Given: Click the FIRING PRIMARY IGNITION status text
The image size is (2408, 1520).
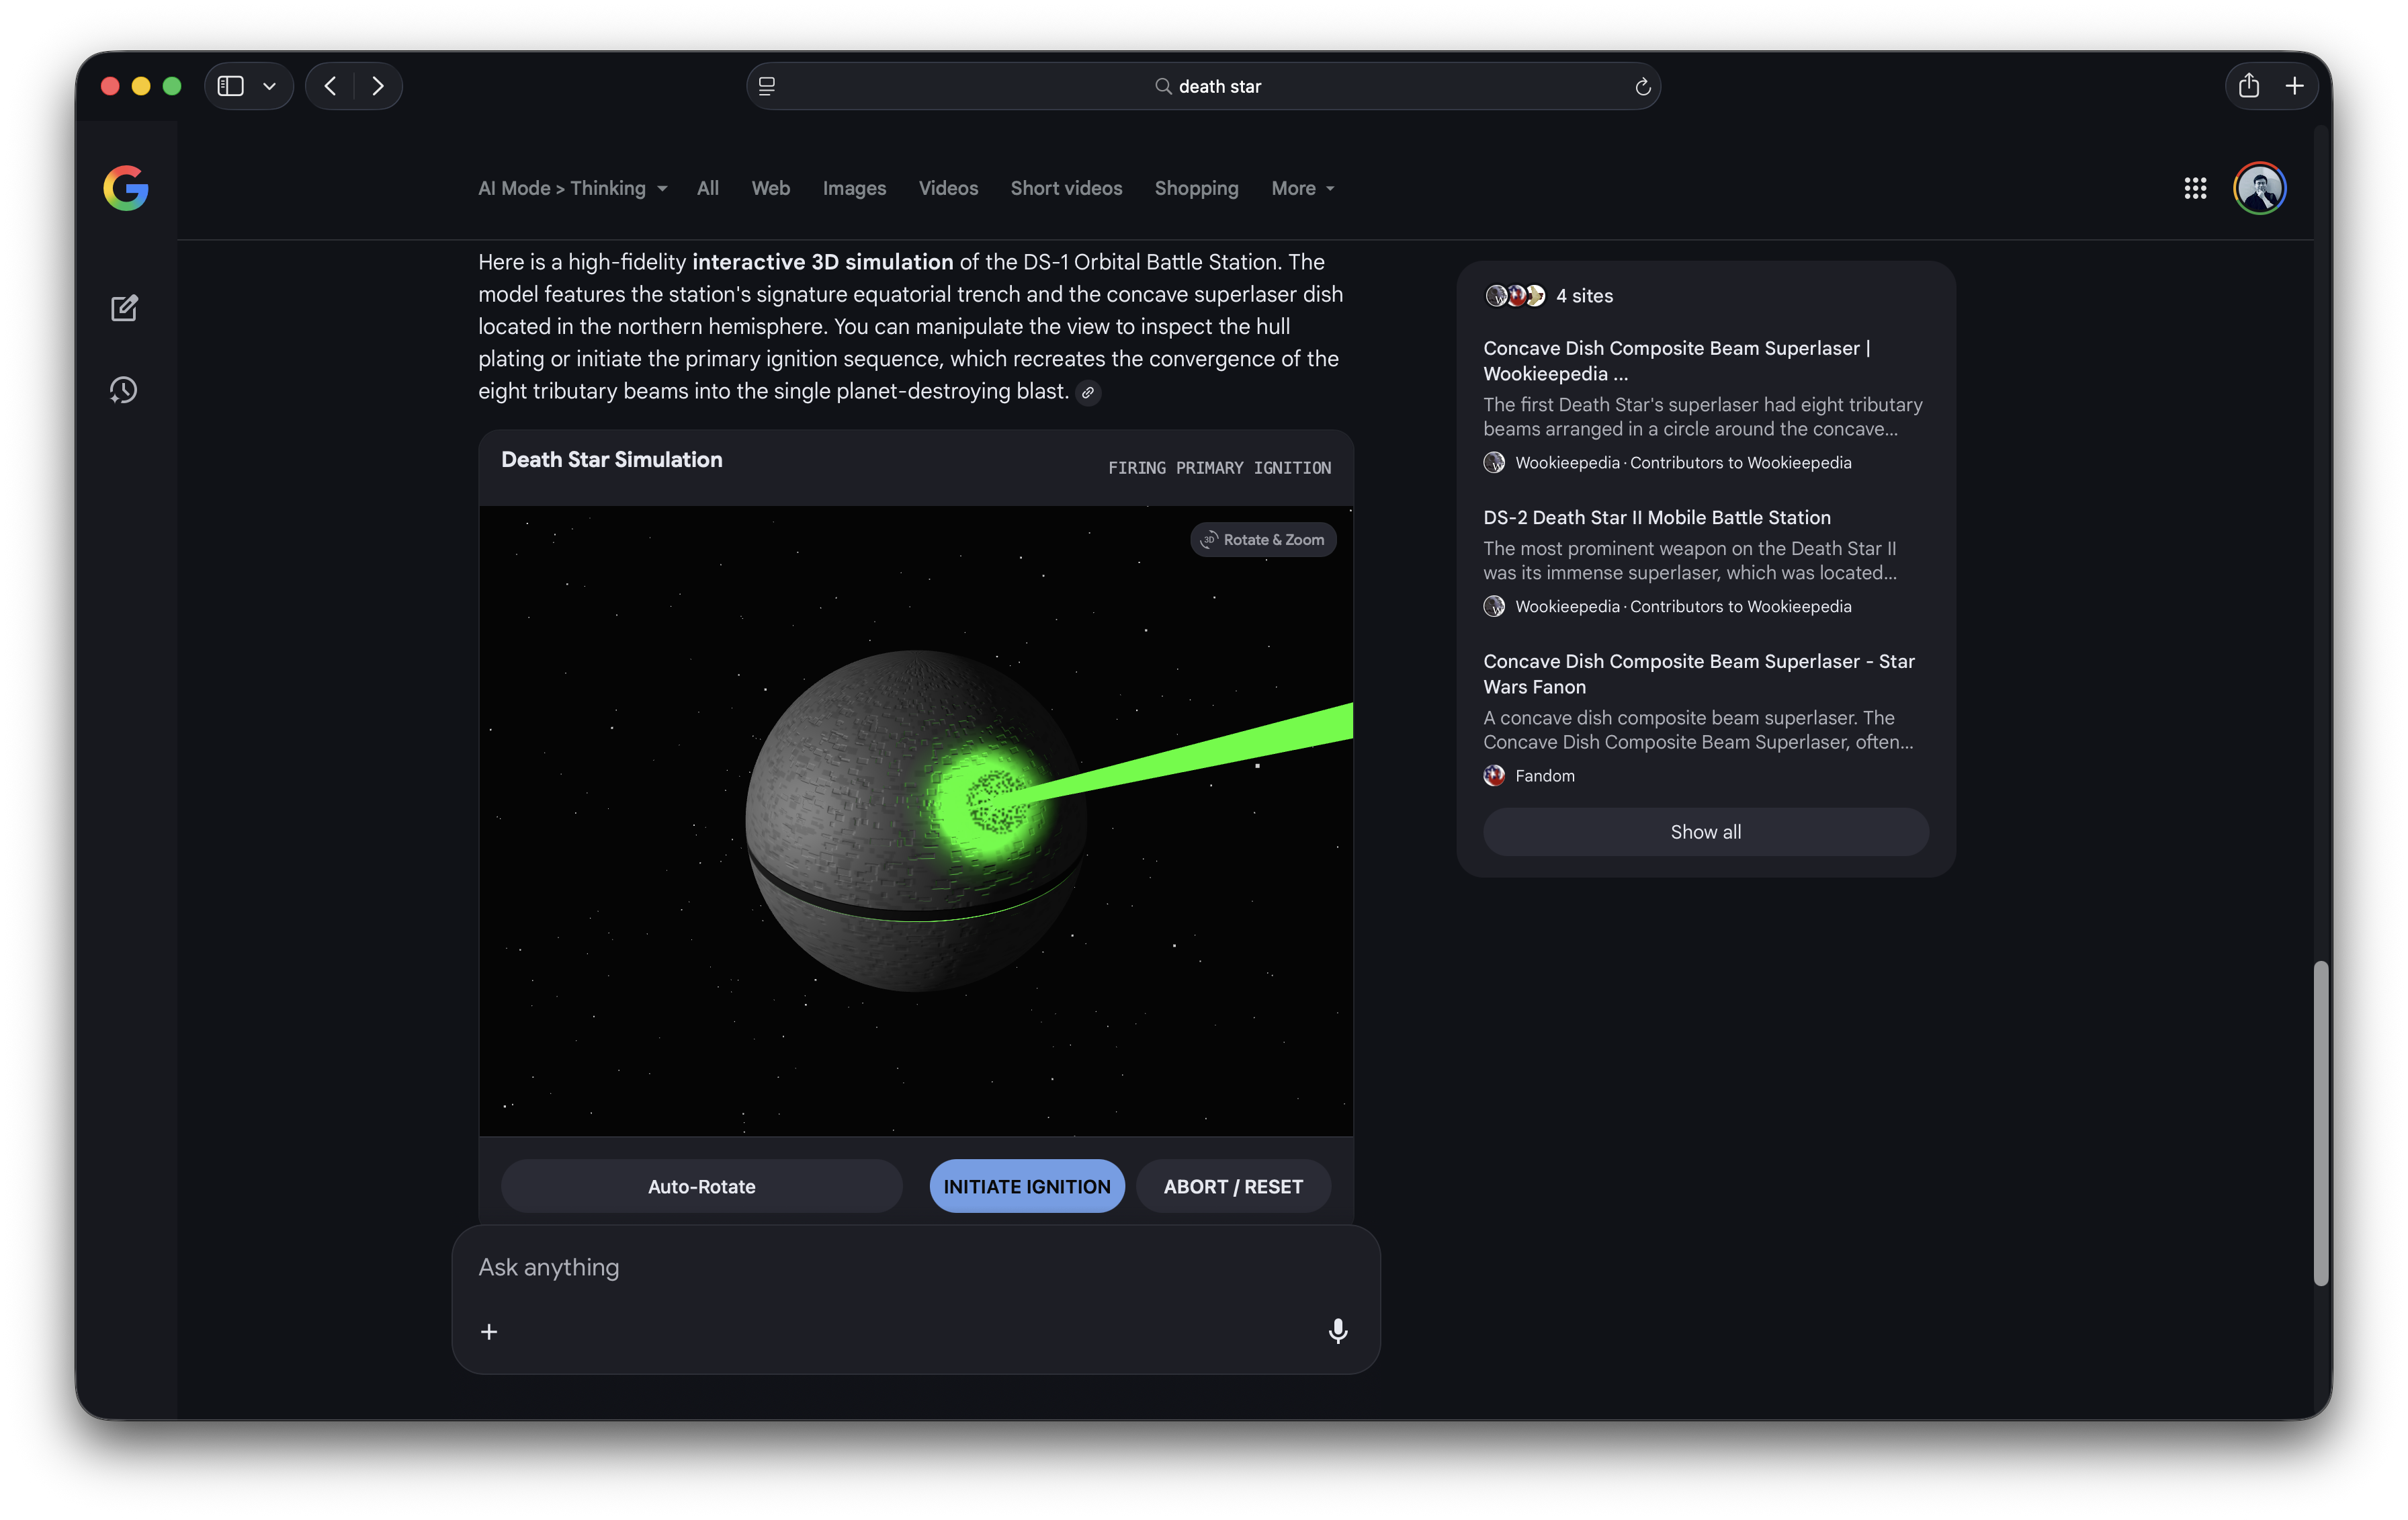Looking at the screenshot, I should (x=1219, y=468).
